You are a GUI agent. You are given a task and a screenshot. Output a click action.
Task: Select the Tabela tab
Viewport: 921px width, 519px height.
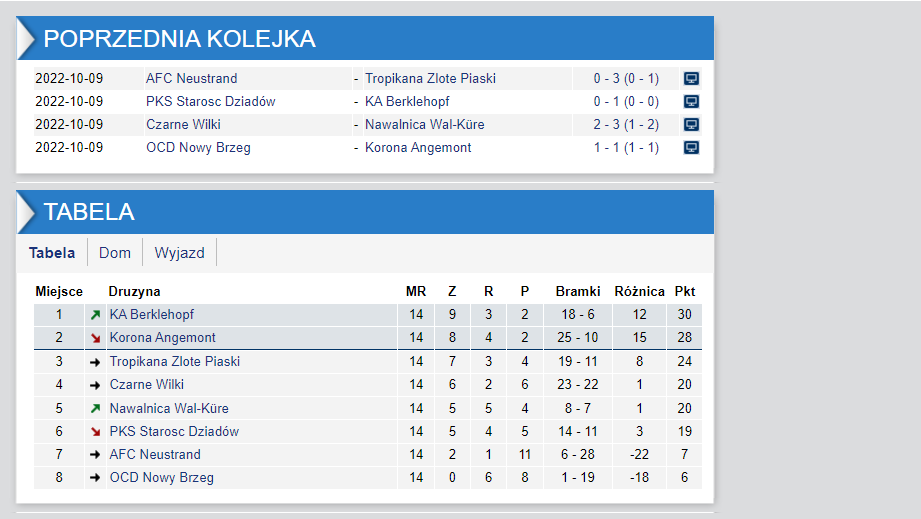coord(52,253)
